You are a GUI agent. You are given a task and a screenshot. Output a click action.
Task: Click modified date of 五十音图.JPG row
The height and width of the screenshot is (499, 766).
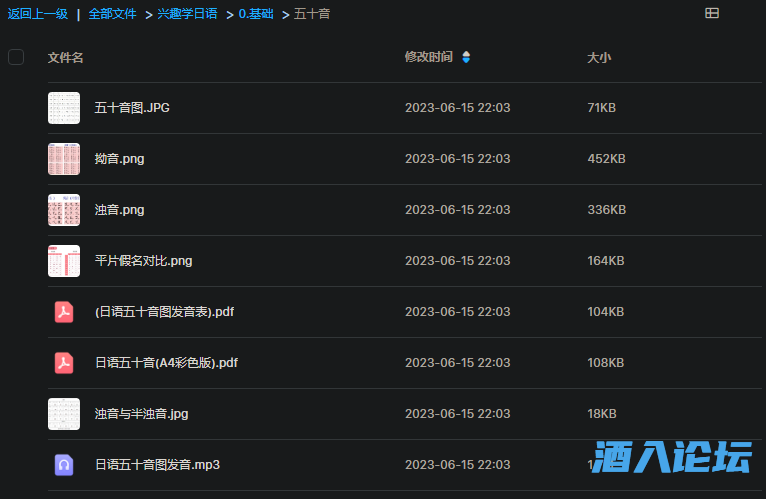coord(458,108)
